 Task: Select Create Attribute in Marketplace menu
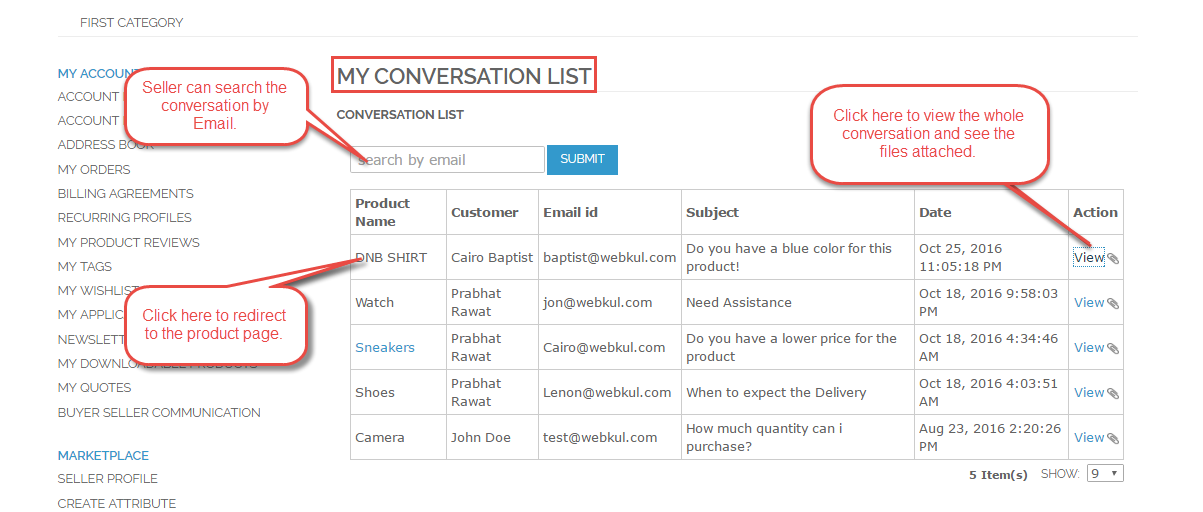(x=117, y=503)
